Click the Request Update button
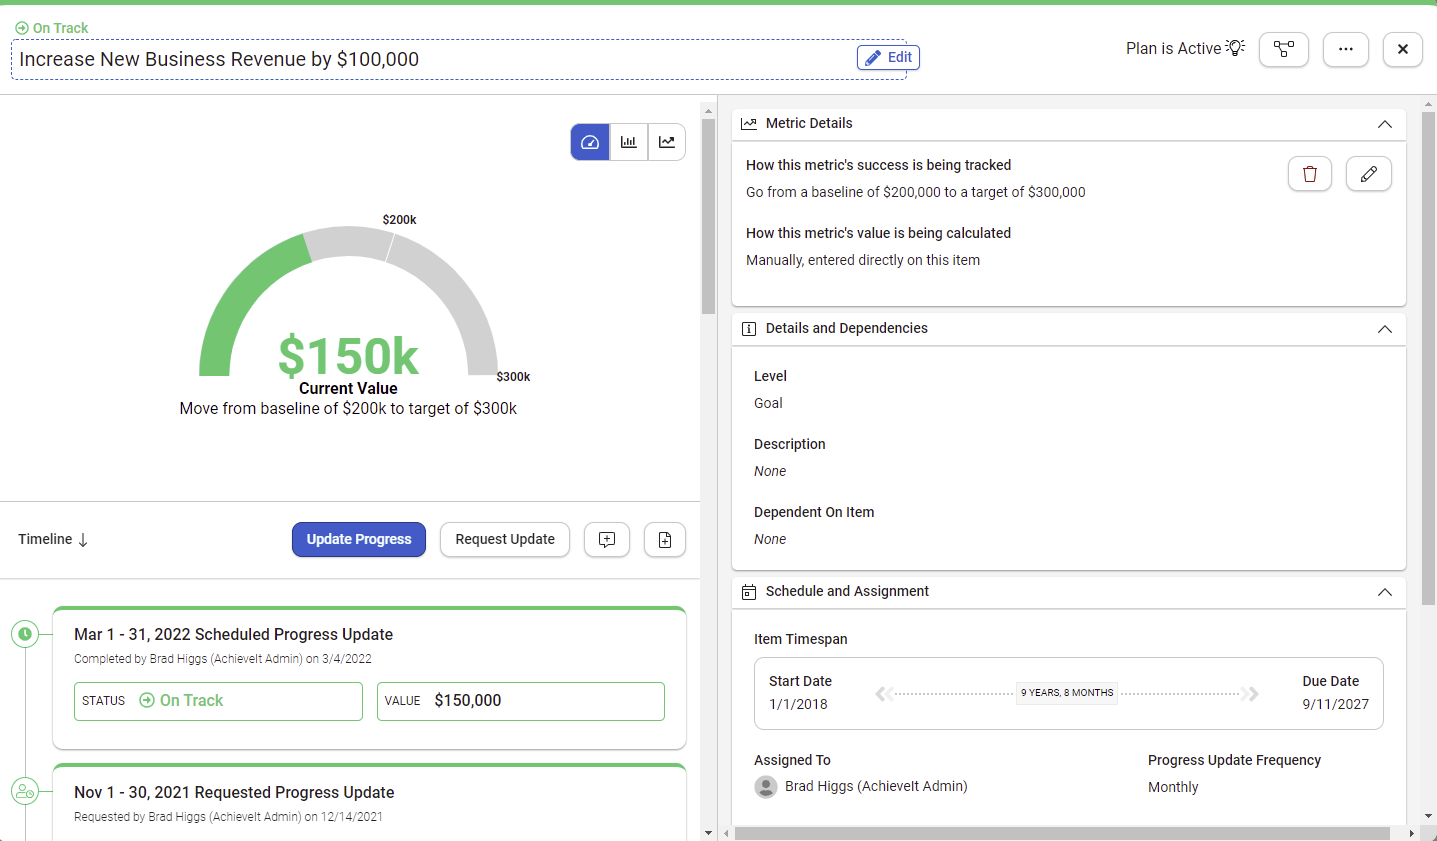The image size is (1437, 841). (505, 540)
